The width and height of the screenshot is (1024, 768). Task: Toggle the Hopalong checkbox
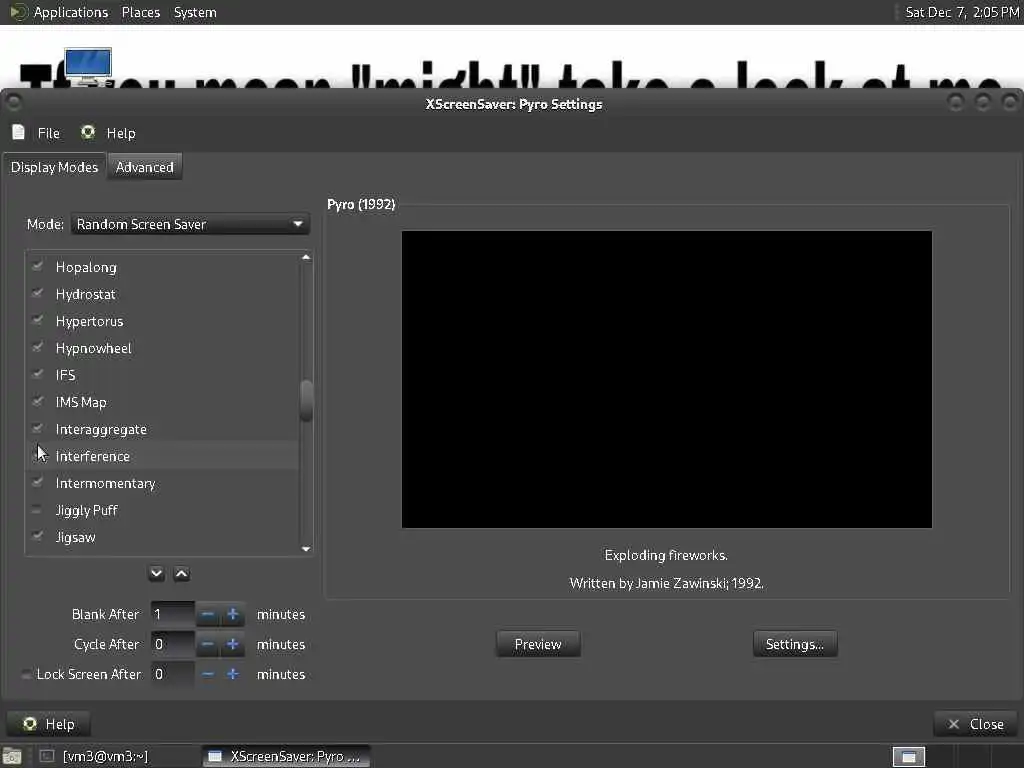click(37, 266)
